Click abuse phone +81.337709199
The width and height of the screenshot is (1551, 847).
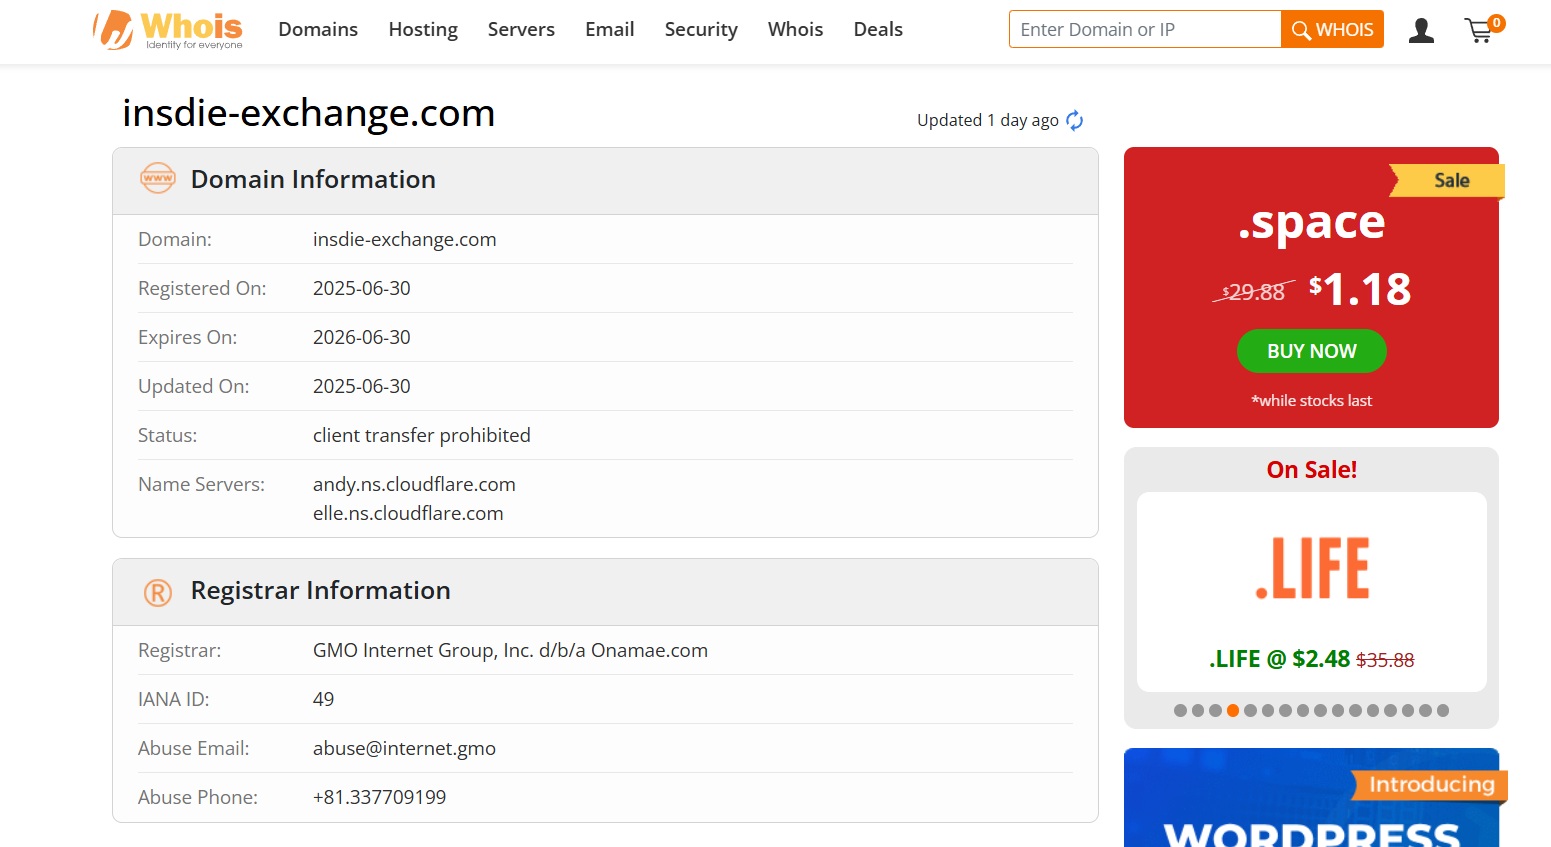coord(380,797)
